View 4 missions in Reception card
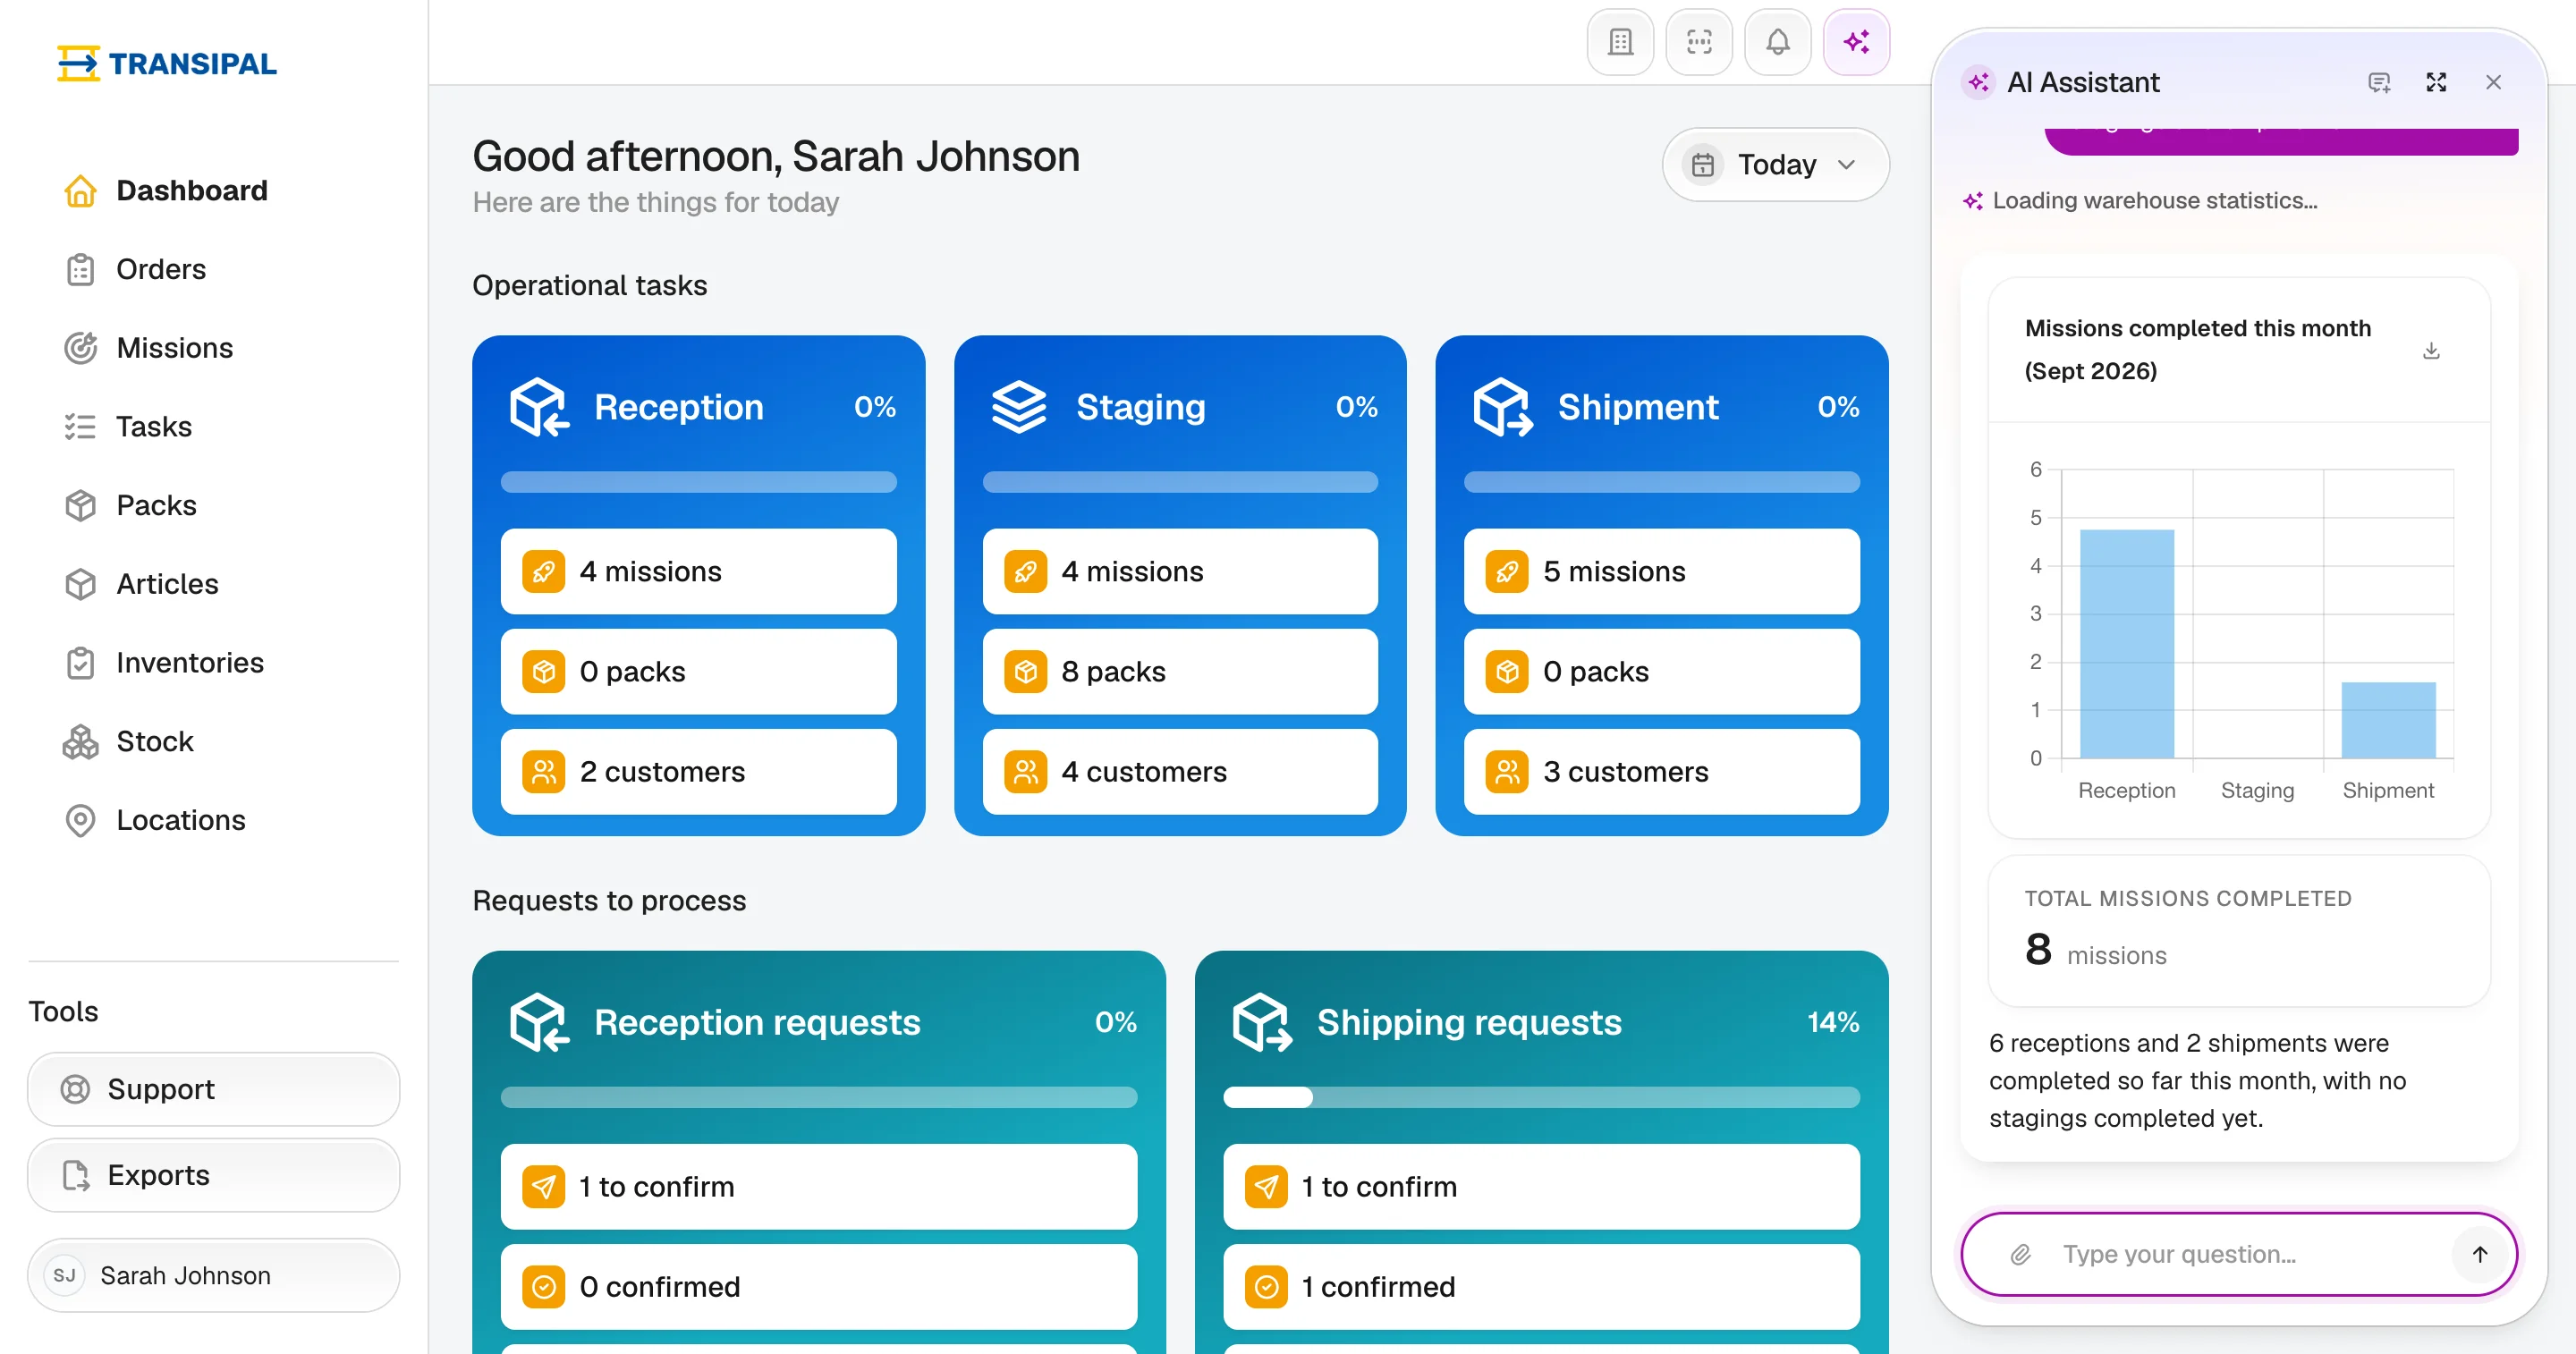Viewport: 2576px width, 1354px height. [698, 571]
